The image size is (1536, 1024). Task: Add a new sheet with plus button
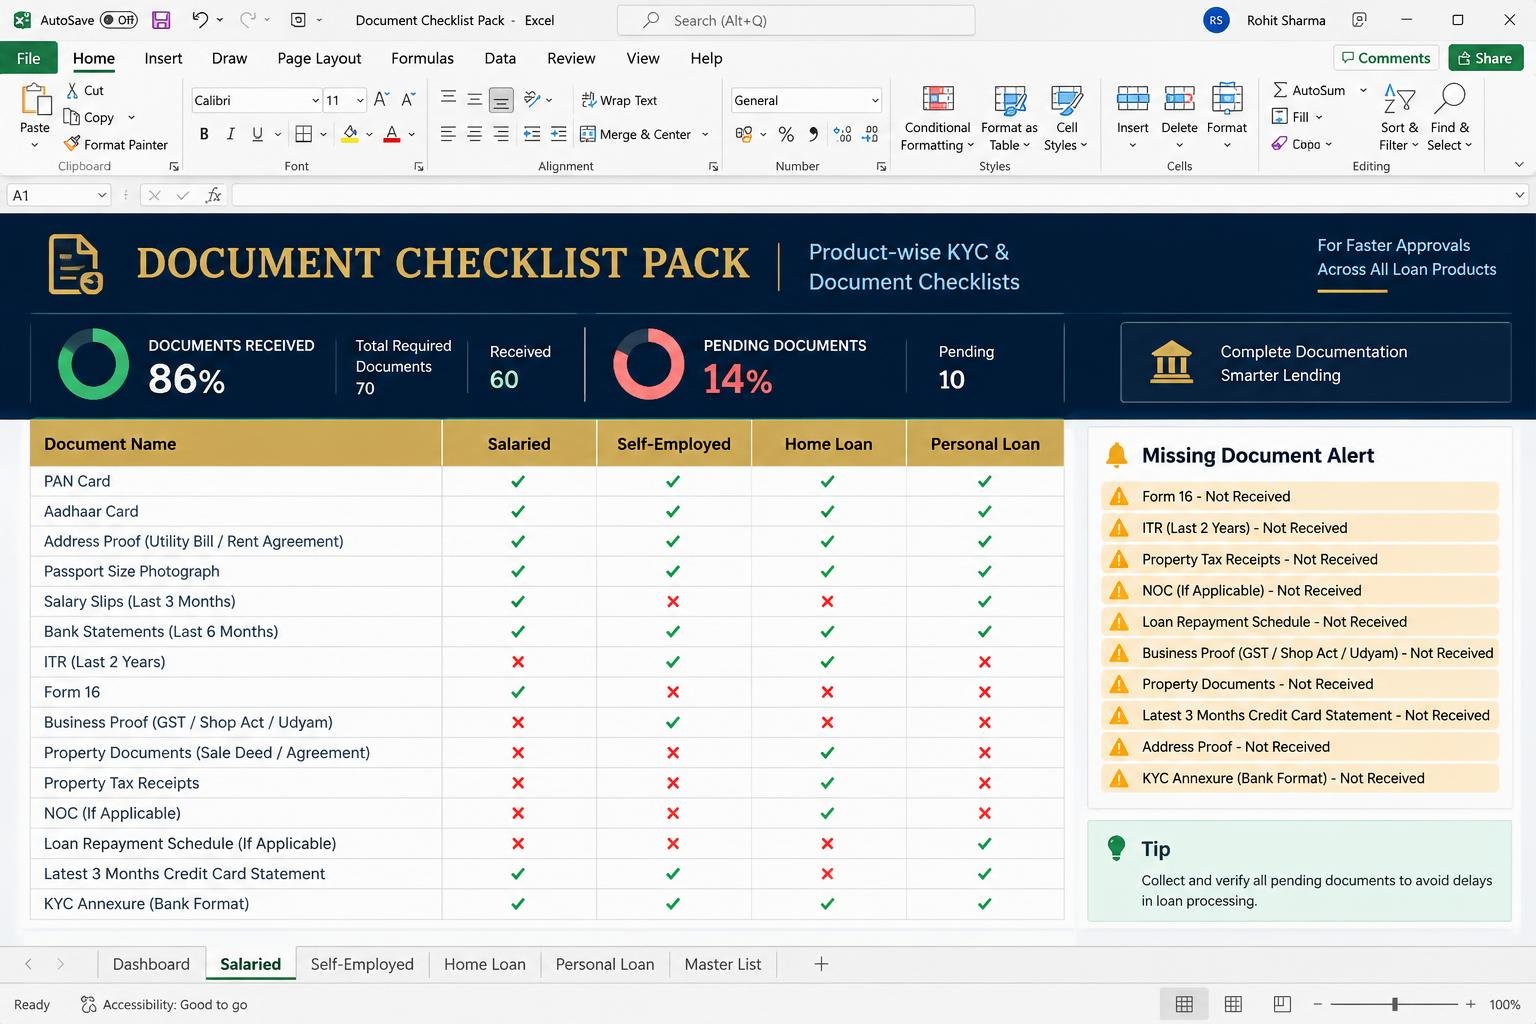click(x=821, y=964)
